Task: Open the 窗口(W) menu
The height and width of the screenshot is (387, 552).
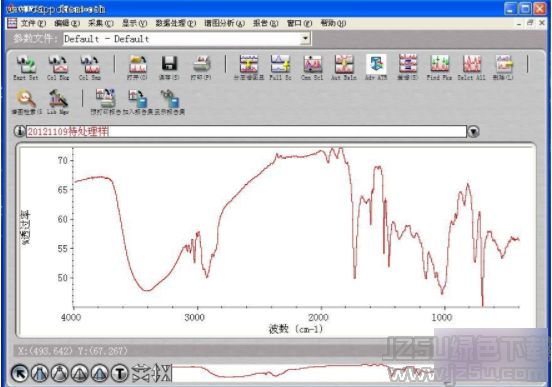Action: click(299, 23)
